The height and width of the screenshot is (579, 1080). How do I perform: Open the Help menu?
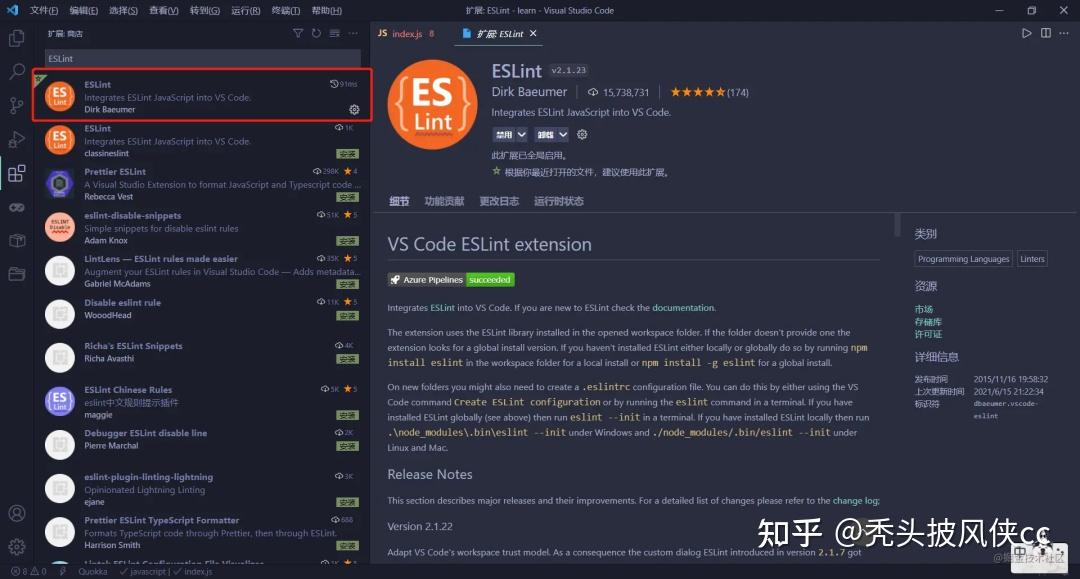tap(326, 10)
